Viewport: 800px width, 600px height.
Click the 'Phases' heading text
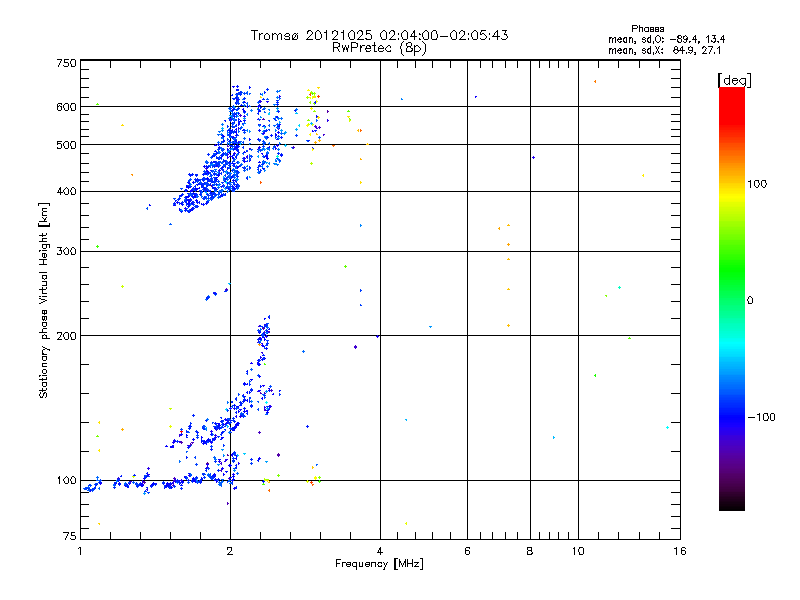pyautogui.click(x=647, y=29)
